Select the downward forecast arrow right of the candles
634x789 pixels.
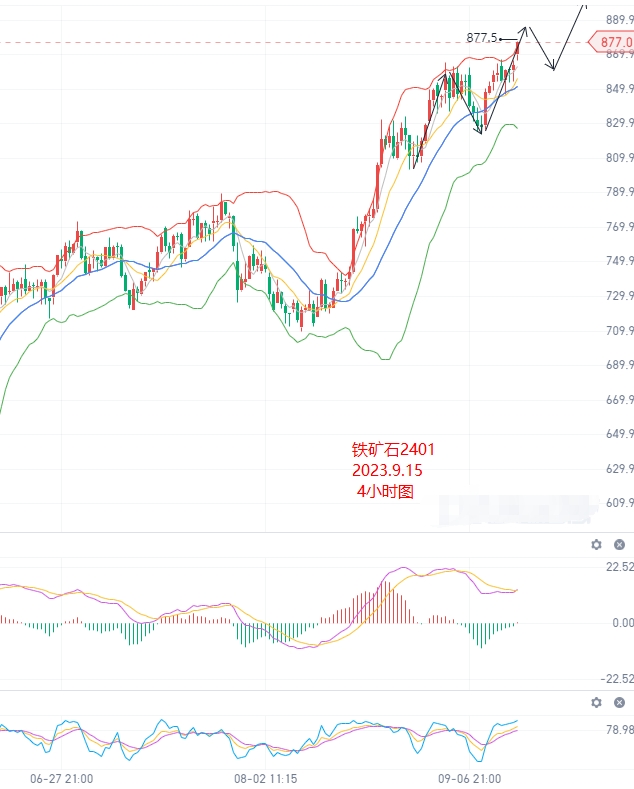541,48
